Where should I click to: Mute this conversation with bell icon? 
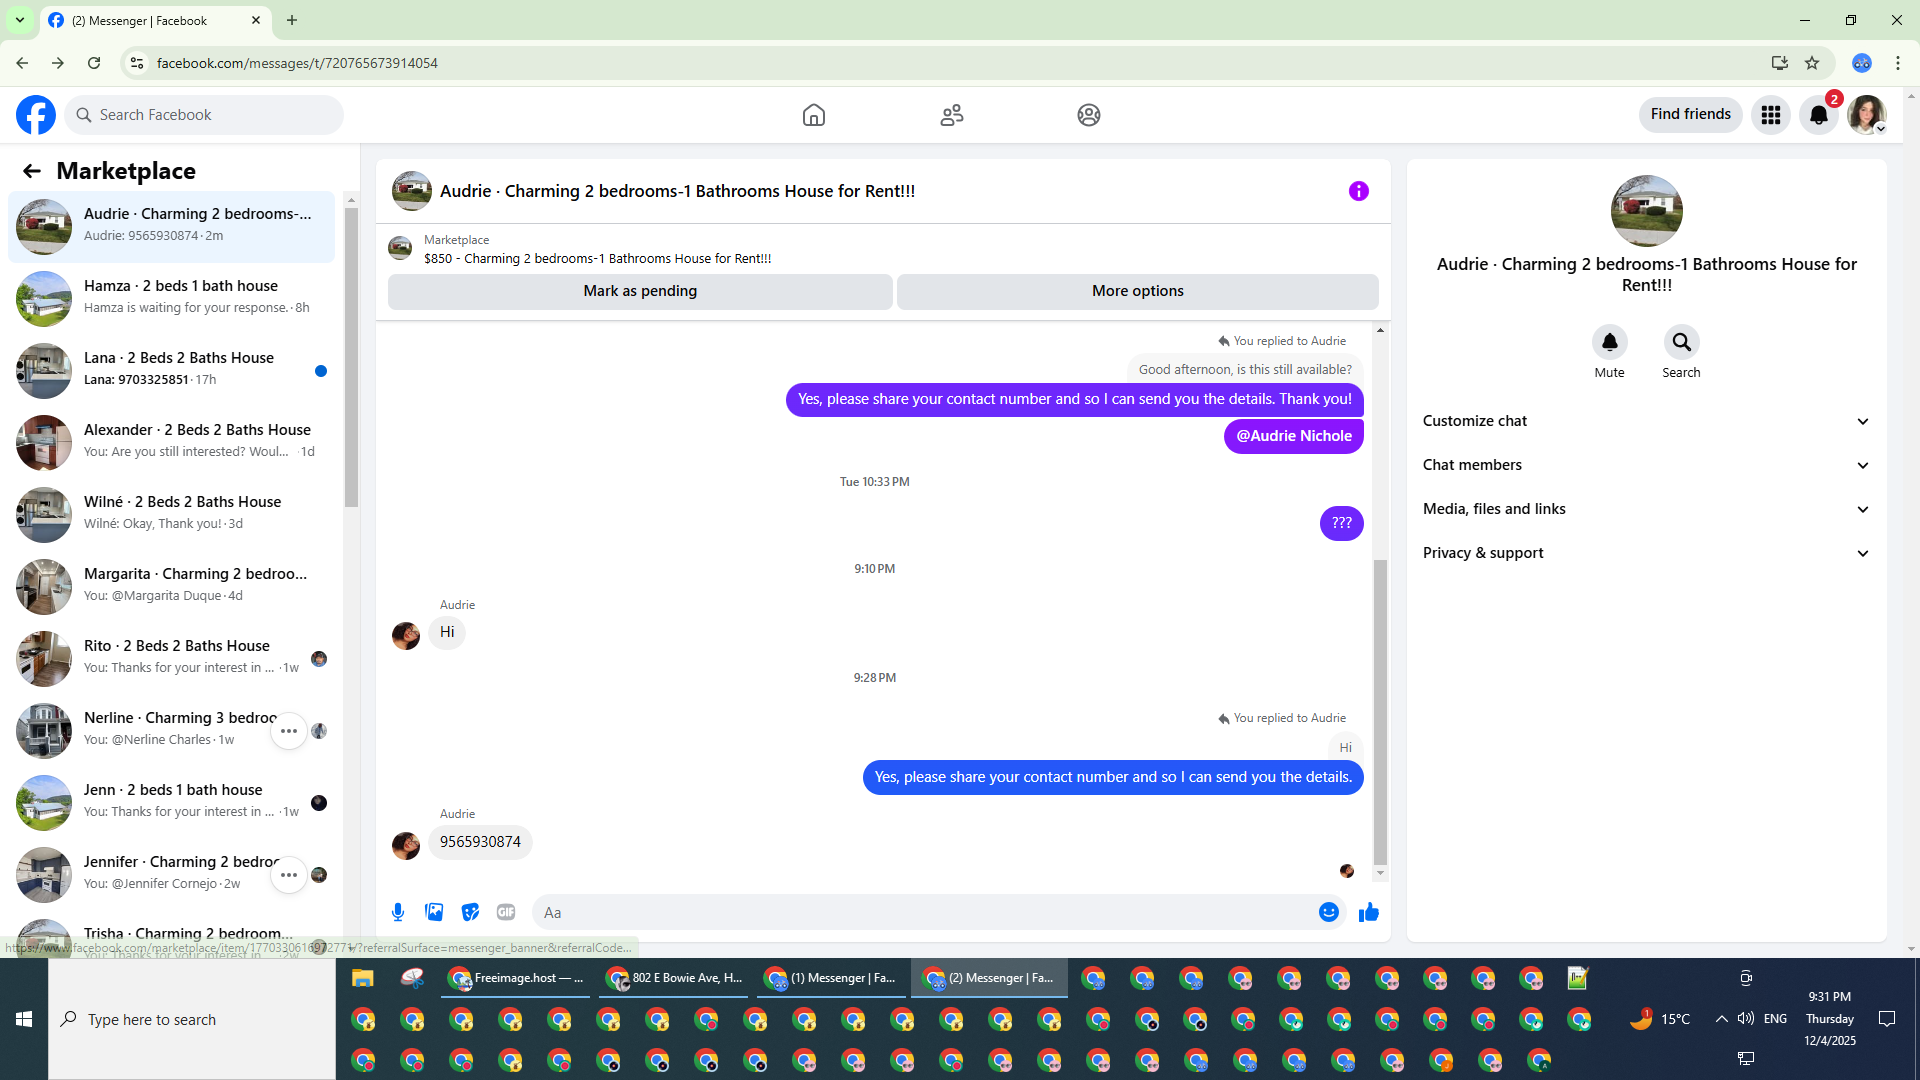1609,343
